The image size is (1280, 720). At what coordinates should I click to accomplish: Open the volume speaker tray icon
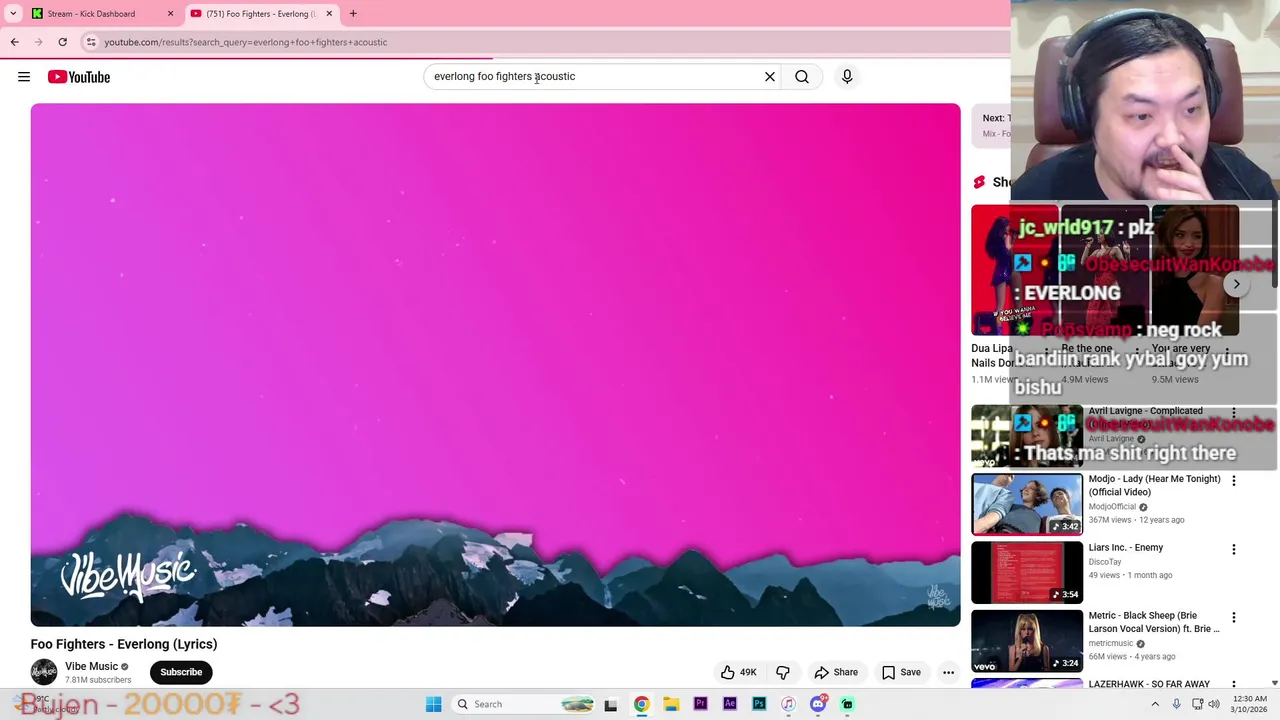pos(1214,704)
